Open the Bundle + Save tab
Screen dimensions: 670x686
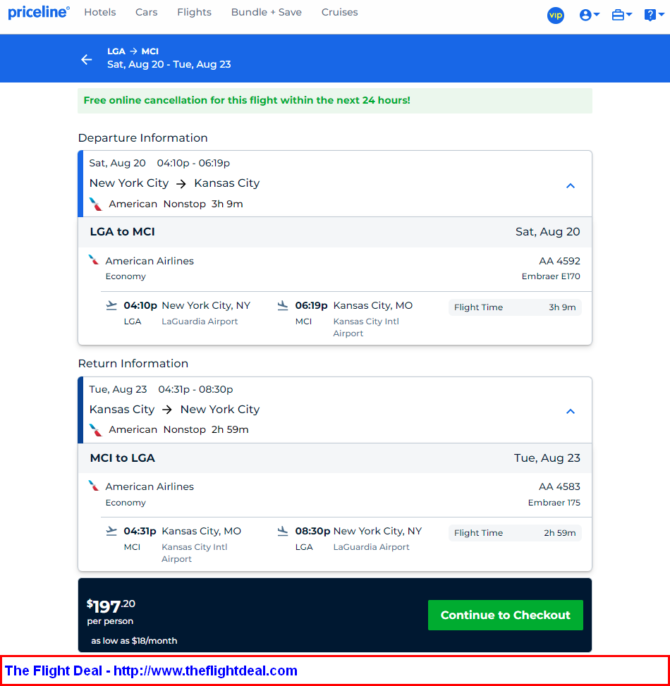point(266,12)
